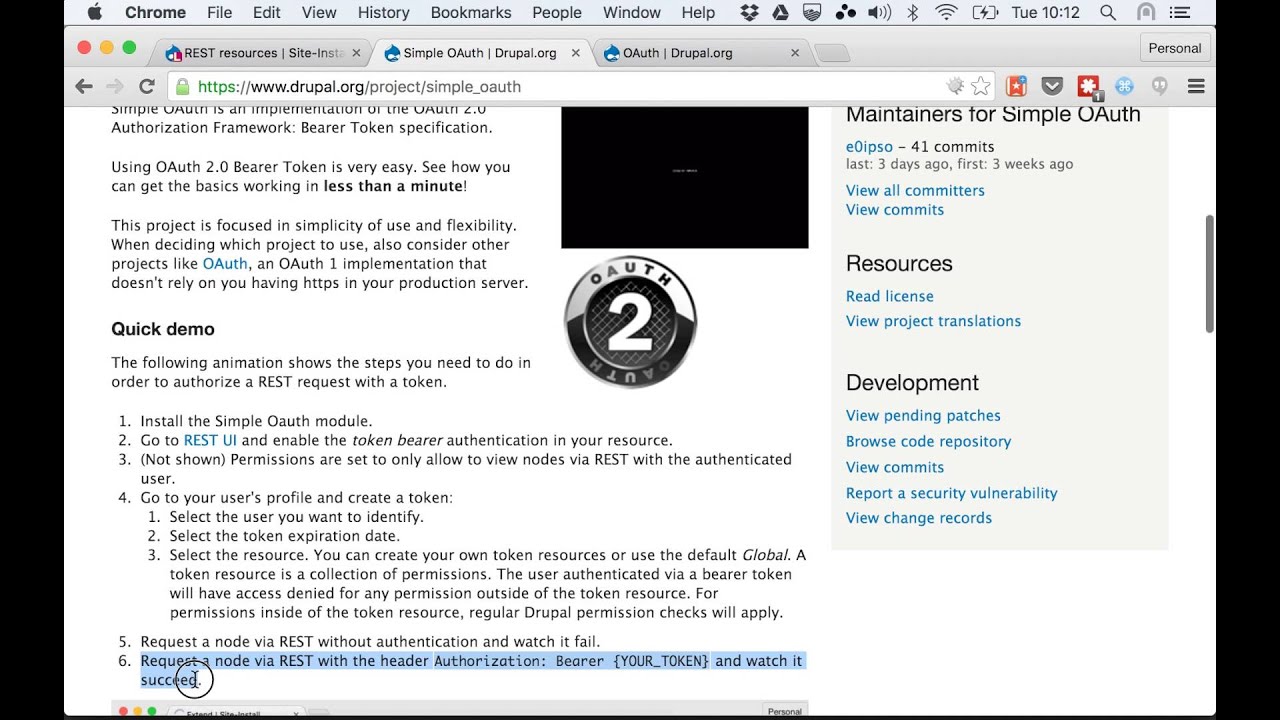Open the Chrome application menu
Viewport: 1280px width, 720px height.
coord(155,12)
